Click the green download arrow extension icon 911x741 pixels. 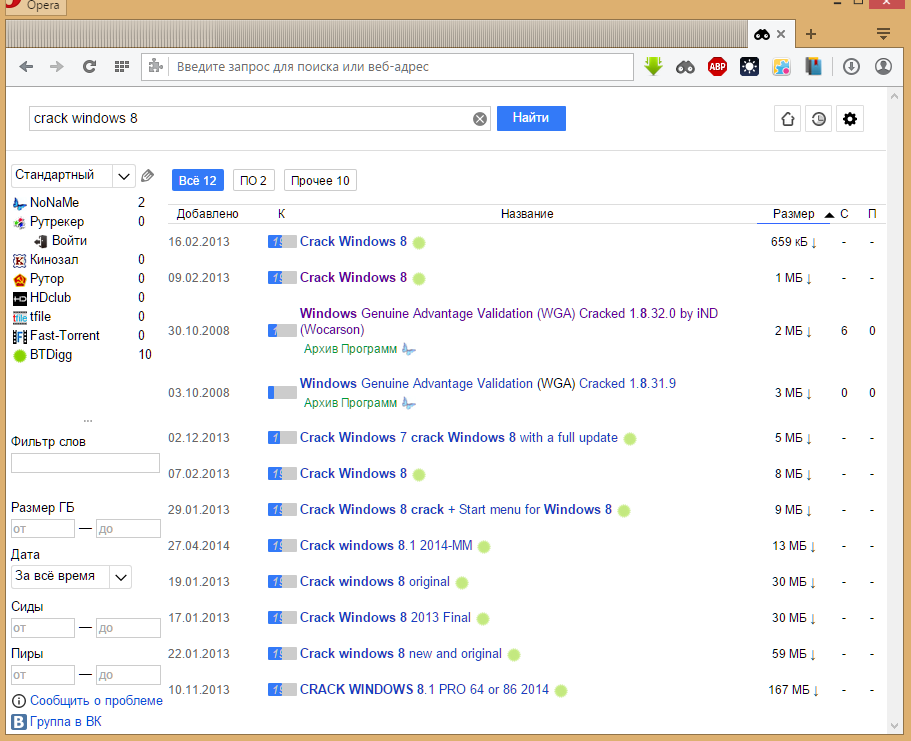pos(654,67)
